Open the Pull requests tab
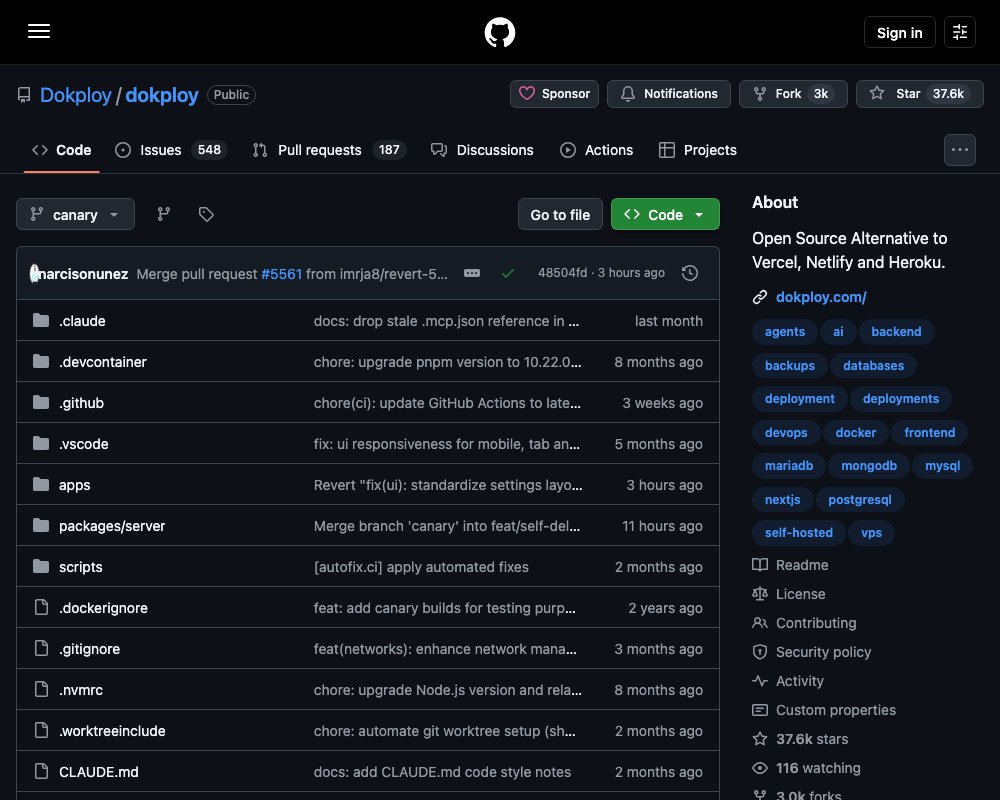The image size is (1000, 800). (329, 150)
